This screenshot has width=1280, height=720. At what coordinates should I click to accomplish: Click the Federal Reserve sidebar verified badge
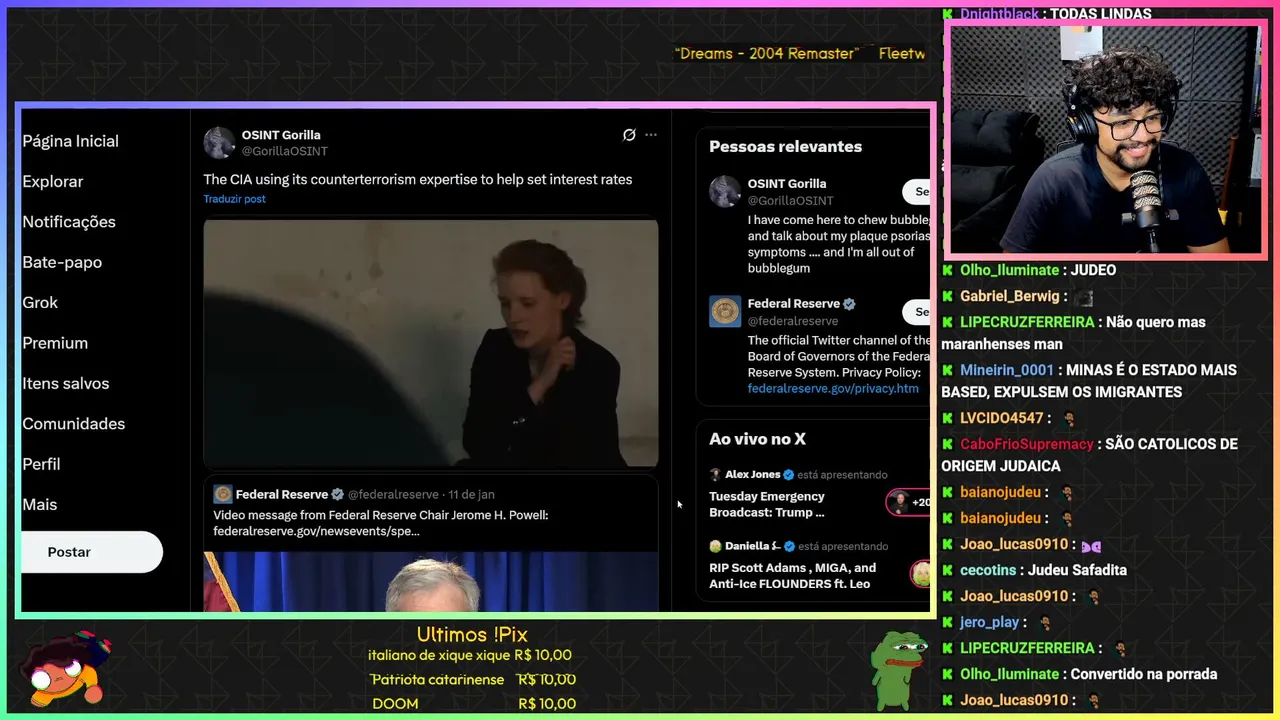point(850,304)
